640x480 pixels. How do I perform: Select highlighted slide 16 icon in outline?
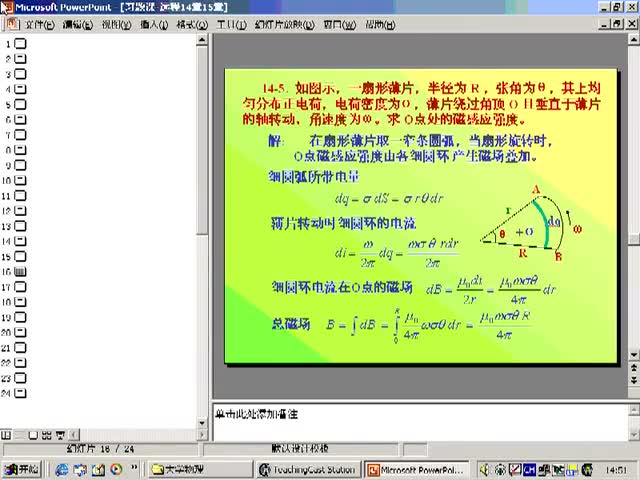point(20,272)
